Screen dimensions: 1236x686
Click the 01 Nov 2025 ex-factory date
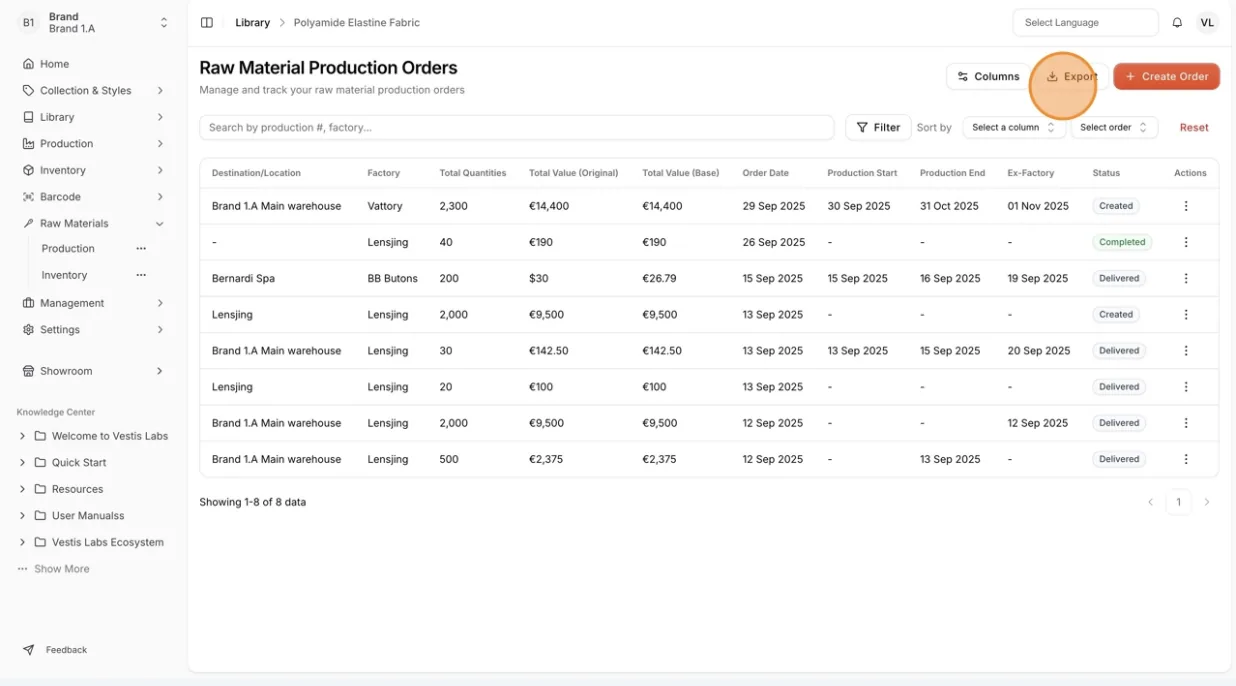pos(1038,206)
